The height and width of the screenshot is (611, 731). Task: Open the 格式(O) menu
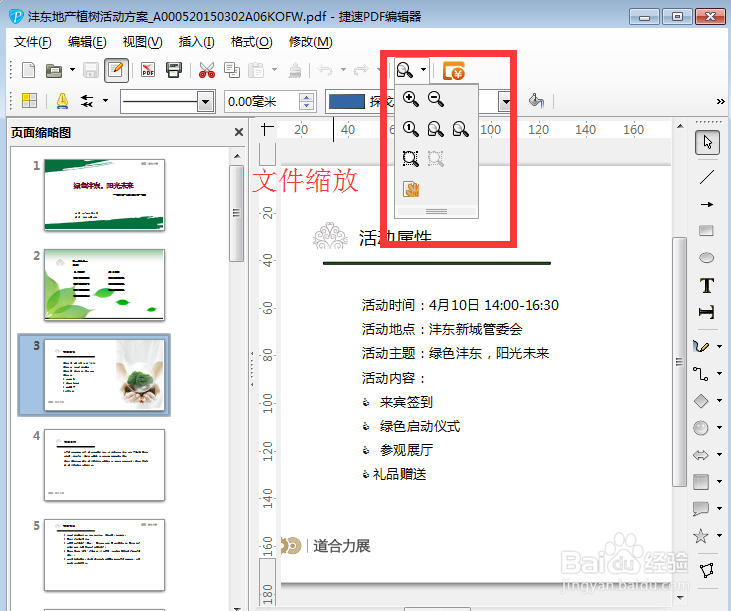click(252, 42)
